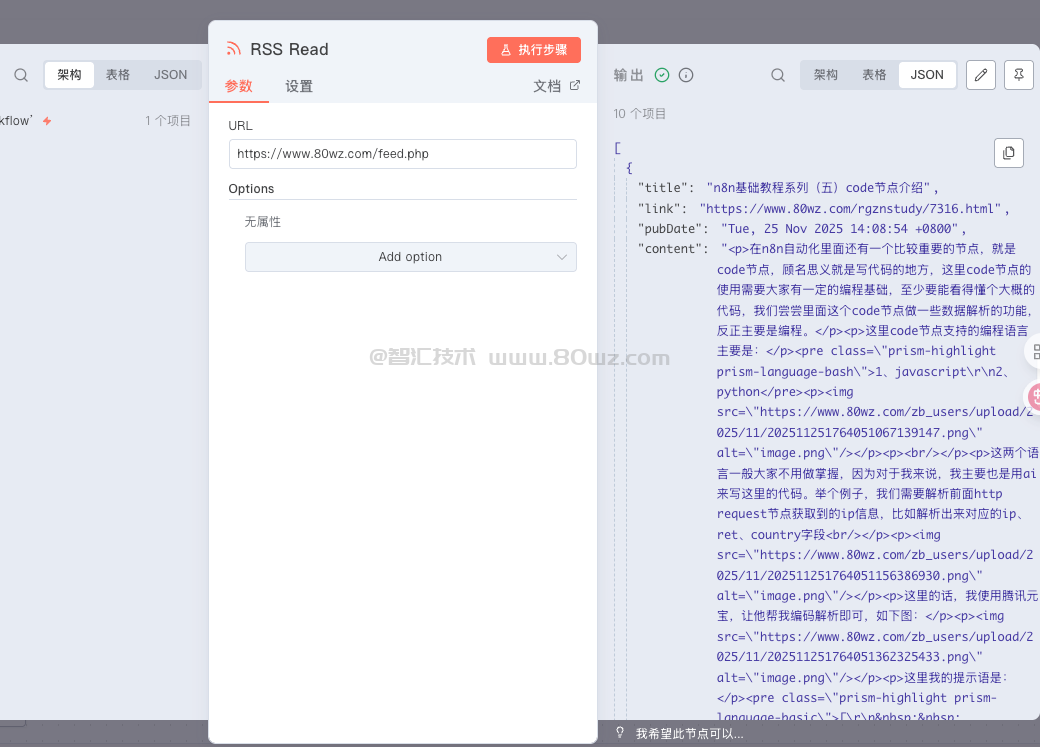Click the search icon in the input panel
1040x747 pixels.
21,75
